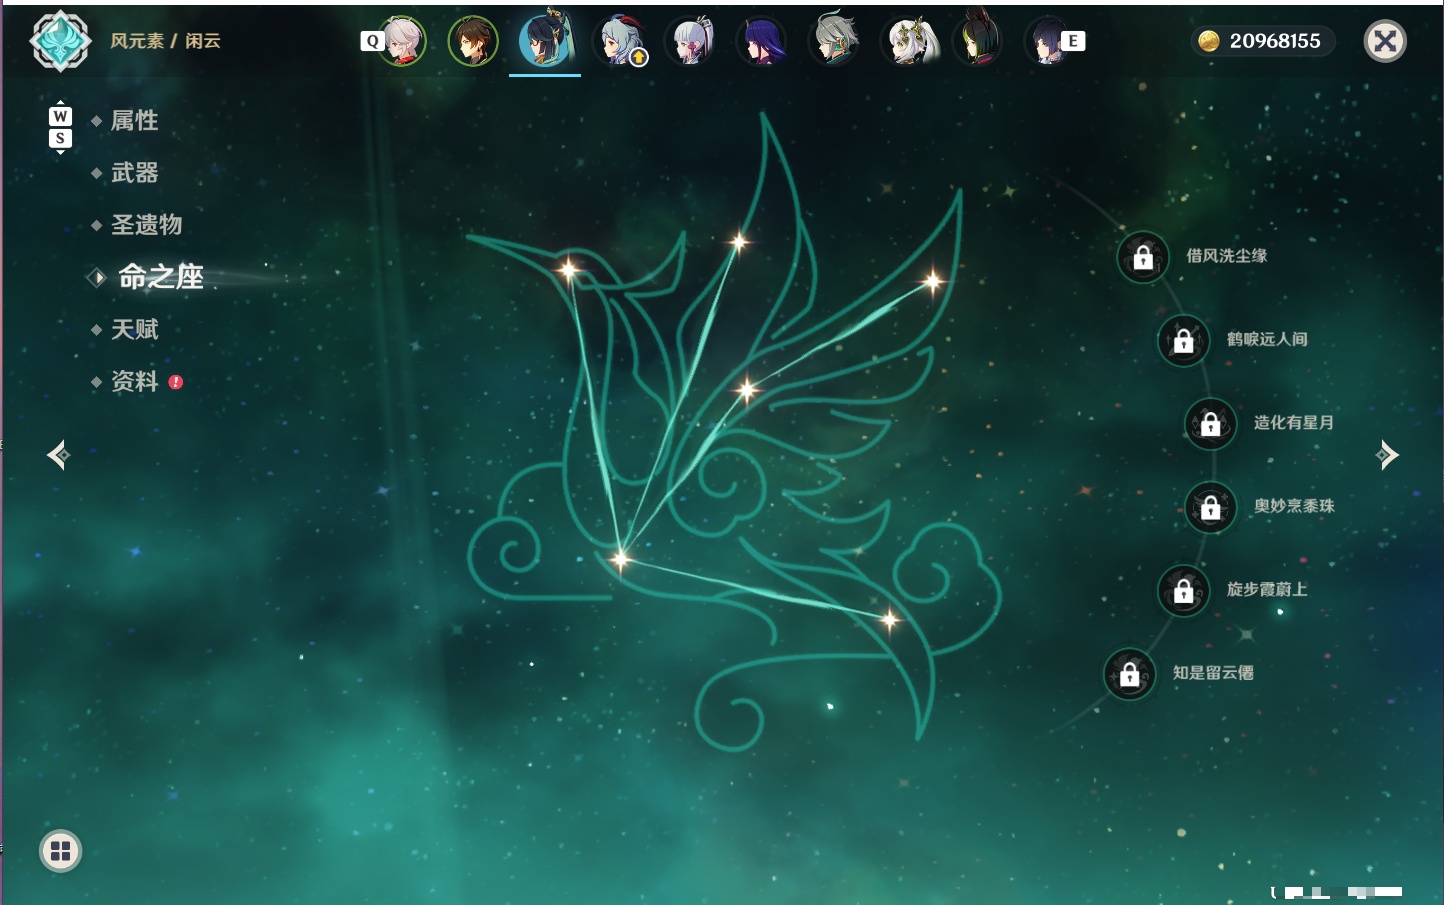Open the 圣遗物 artifacts tab

(x=146, y=225)
